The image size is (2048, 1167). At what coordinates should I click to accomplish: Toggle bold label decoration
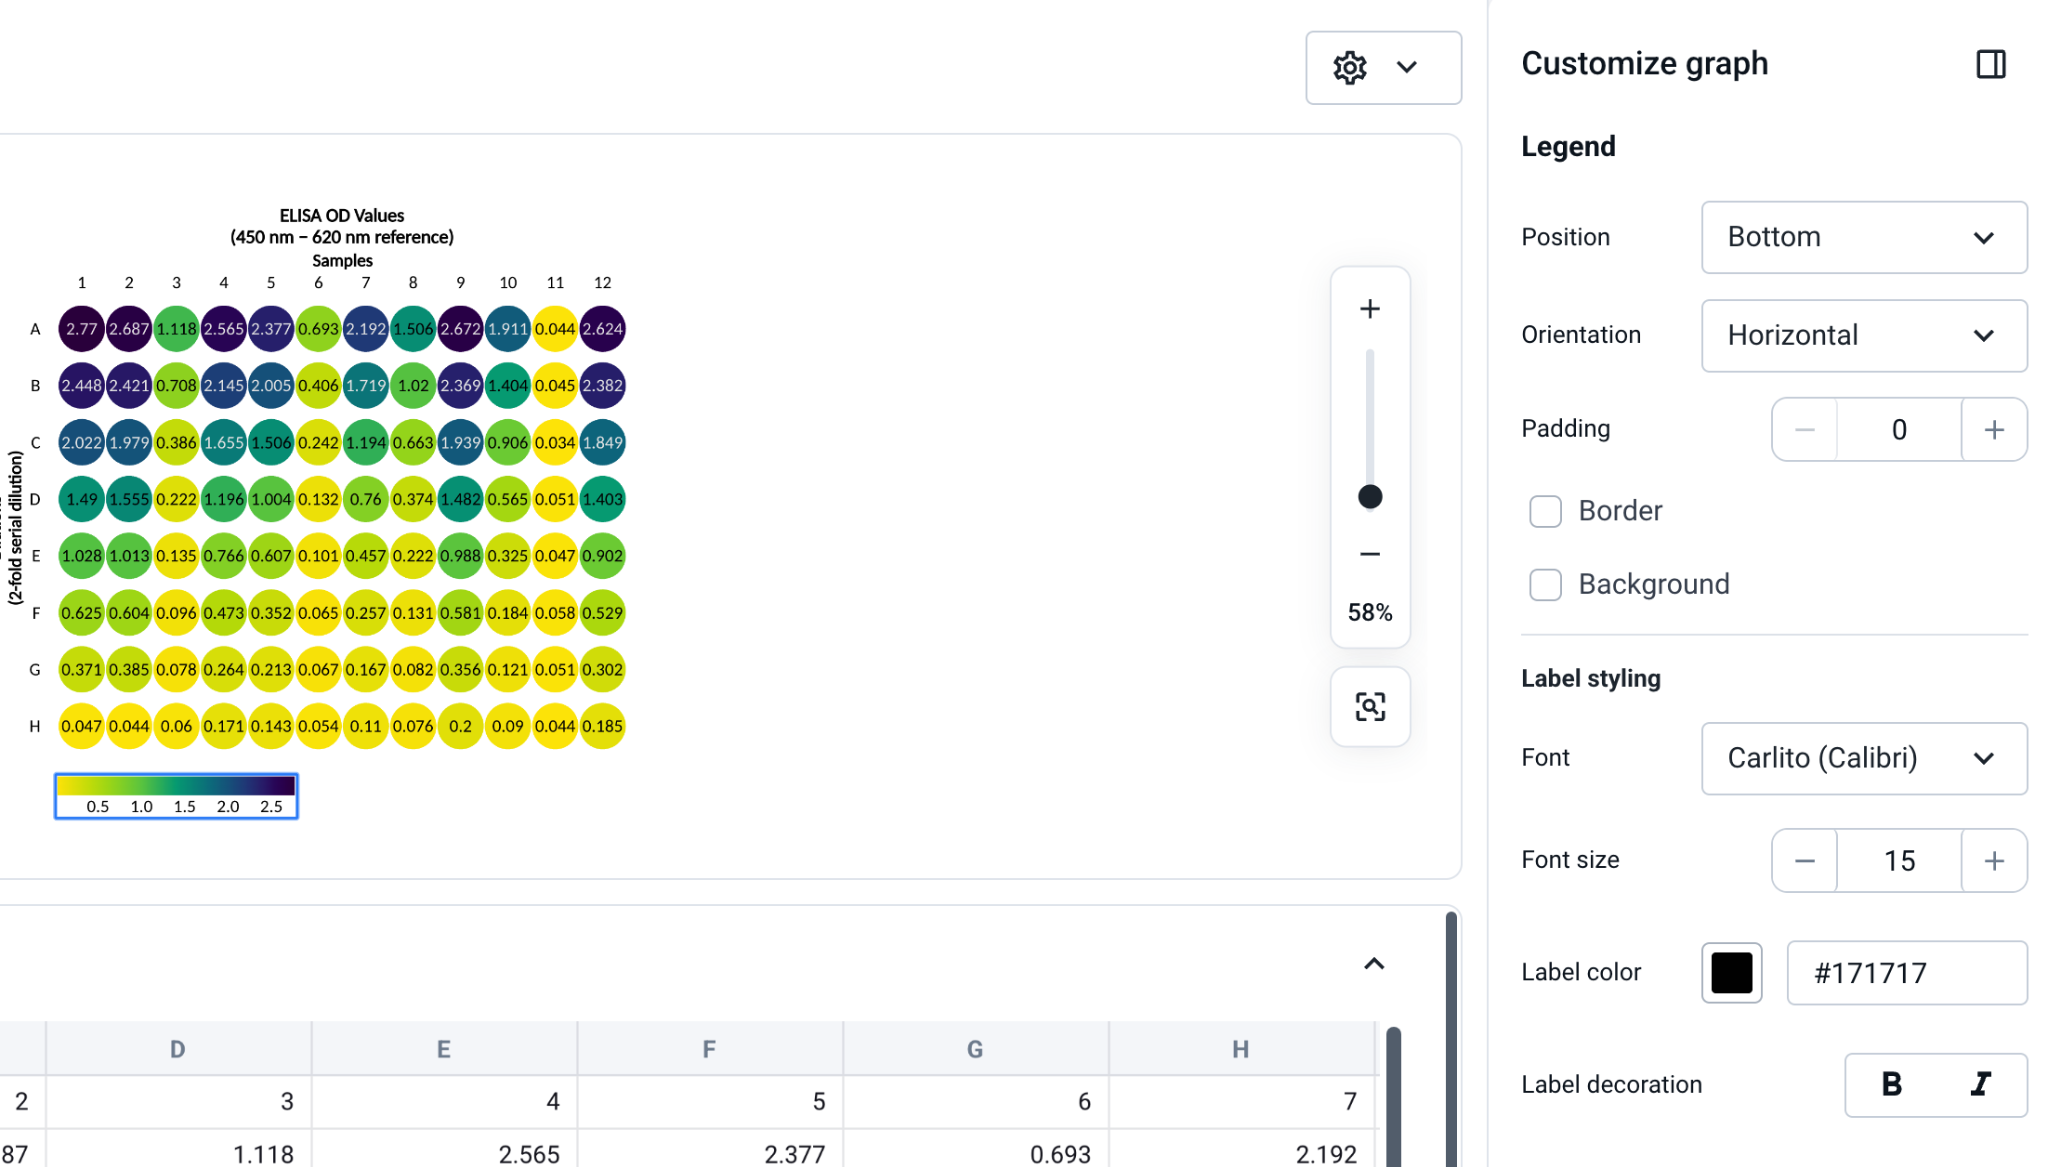[x=1891, y=1084]
